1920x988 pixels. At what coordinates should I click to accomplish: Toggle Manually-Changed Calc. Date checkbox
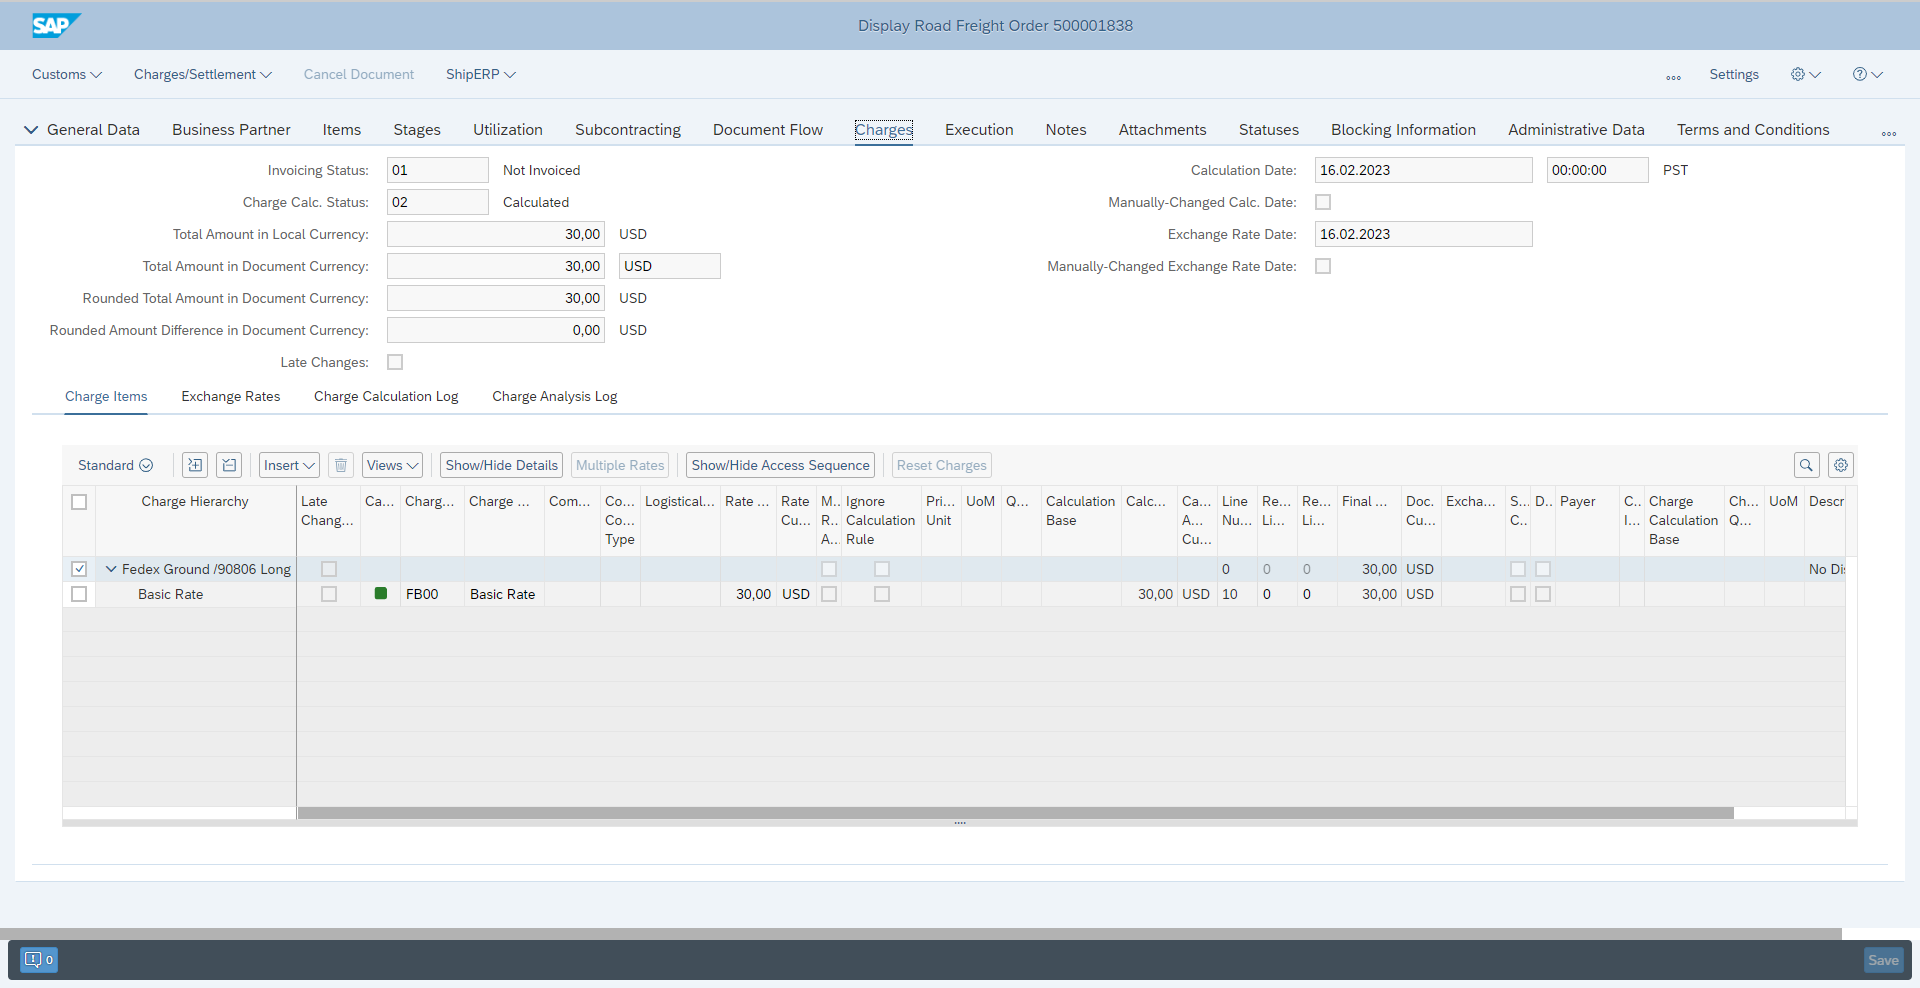[x=1323, y=202]
